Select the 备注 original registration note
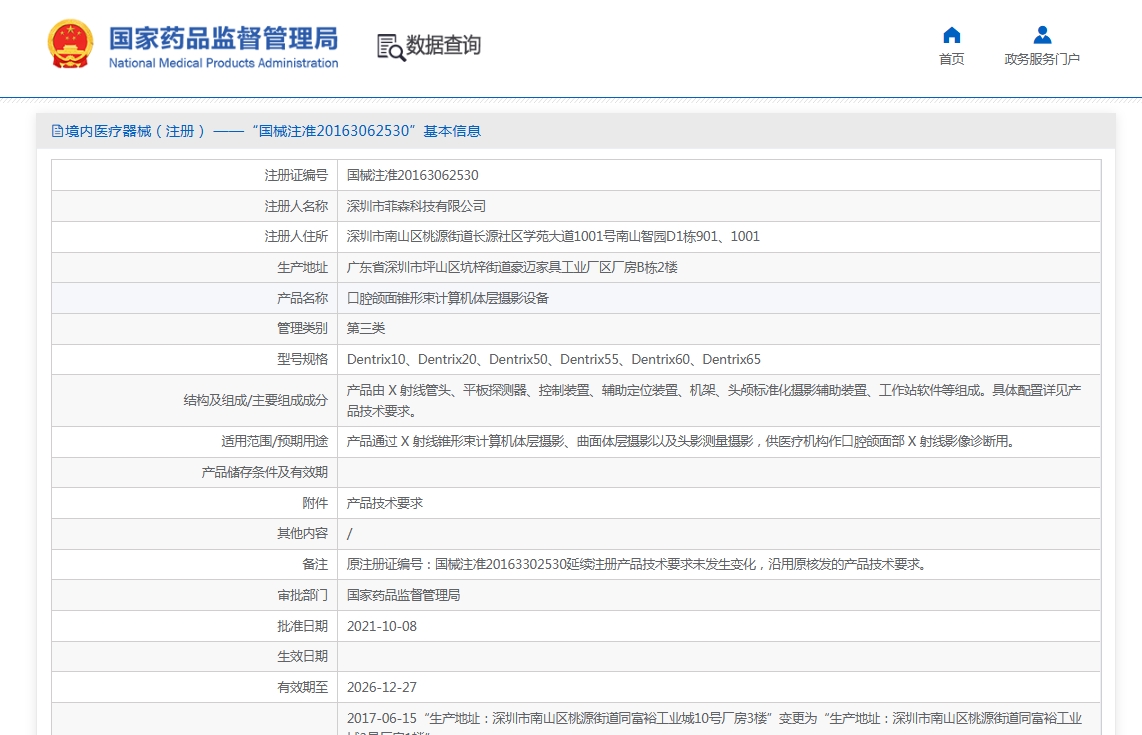The width and height of the screenshot is (1142, 735). 637,565
